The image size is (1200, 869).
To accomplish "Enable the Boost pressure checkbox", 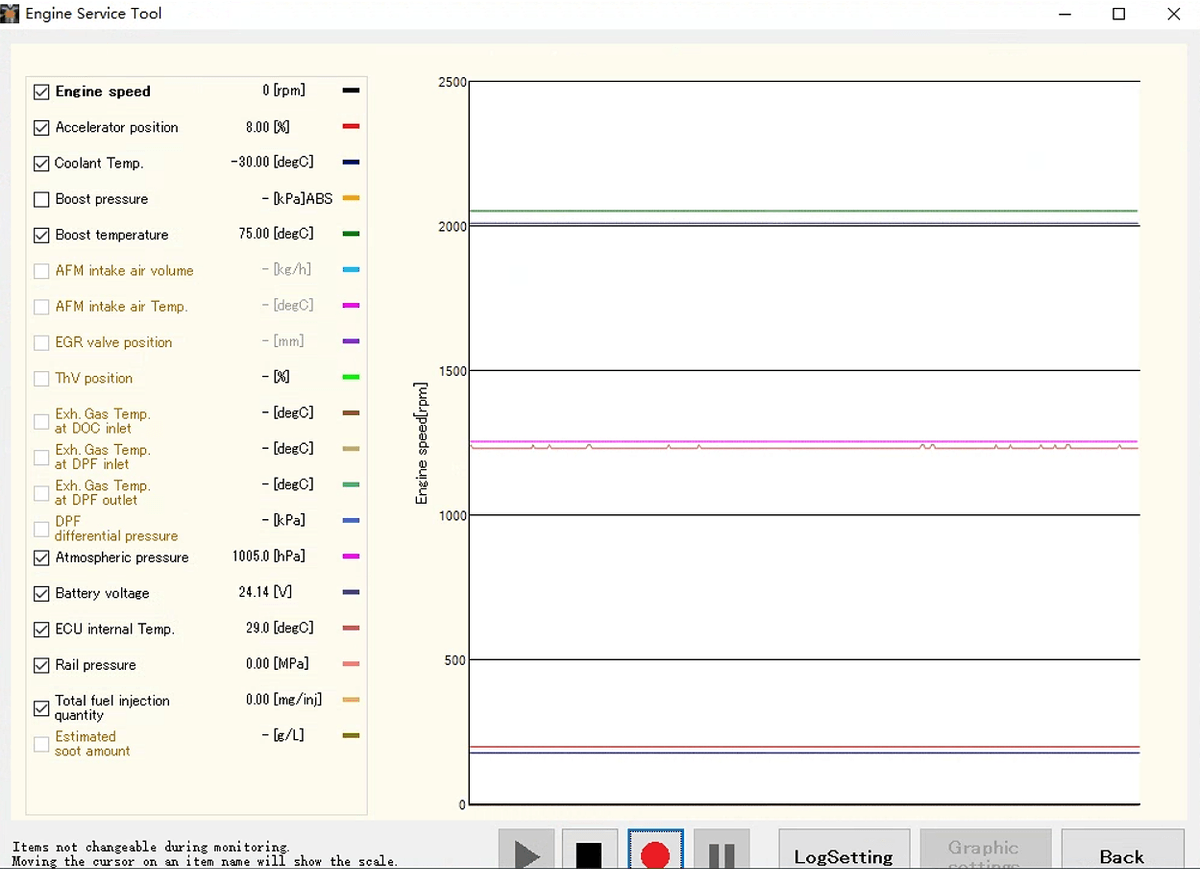I will 41,199.
